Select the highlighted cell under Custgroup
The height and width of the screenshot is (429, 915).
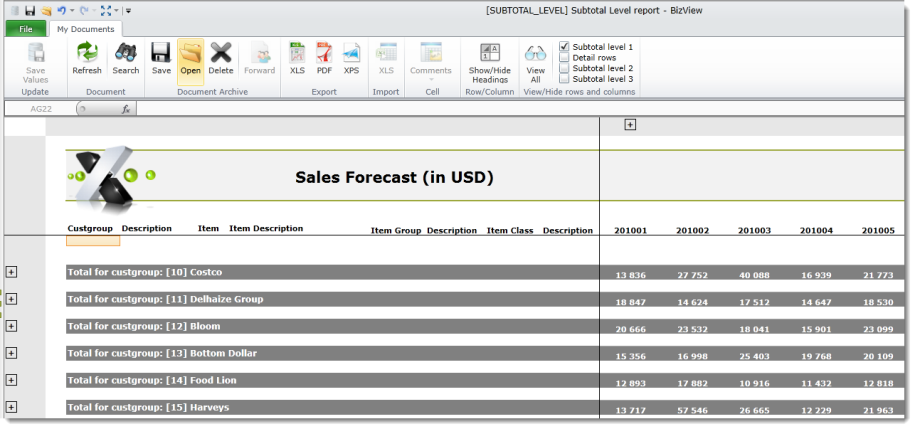93,240
